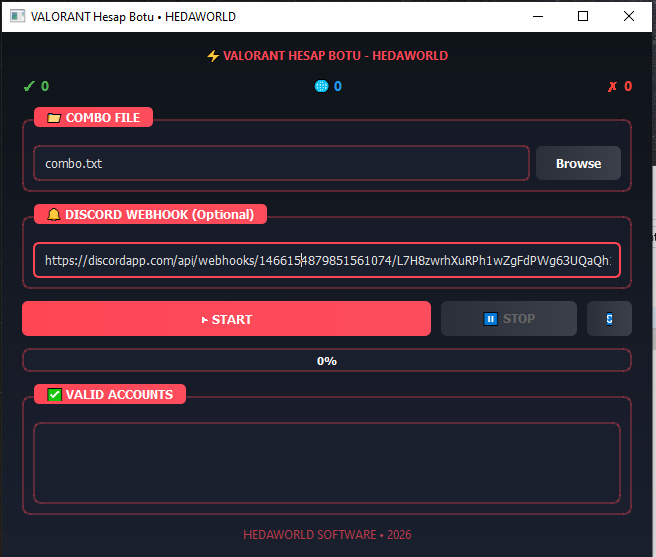Close the VALORANT Hesap Botu window
This screenshot has width=656, height=557.
click(x=629, y=16)
